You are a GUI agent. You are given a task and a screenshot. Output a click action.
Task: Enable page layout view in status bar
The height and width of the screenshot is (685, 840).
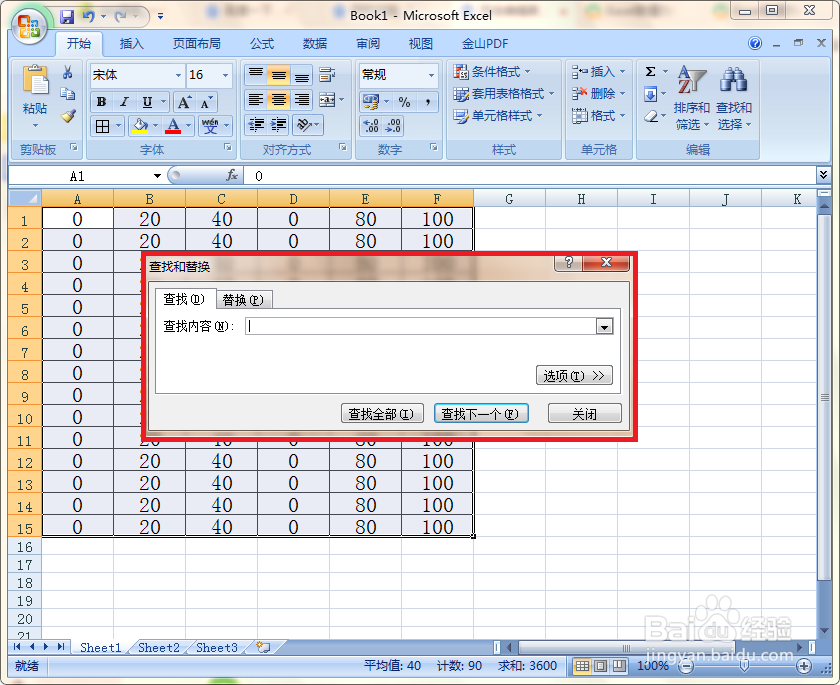click(x=599, y=664)
